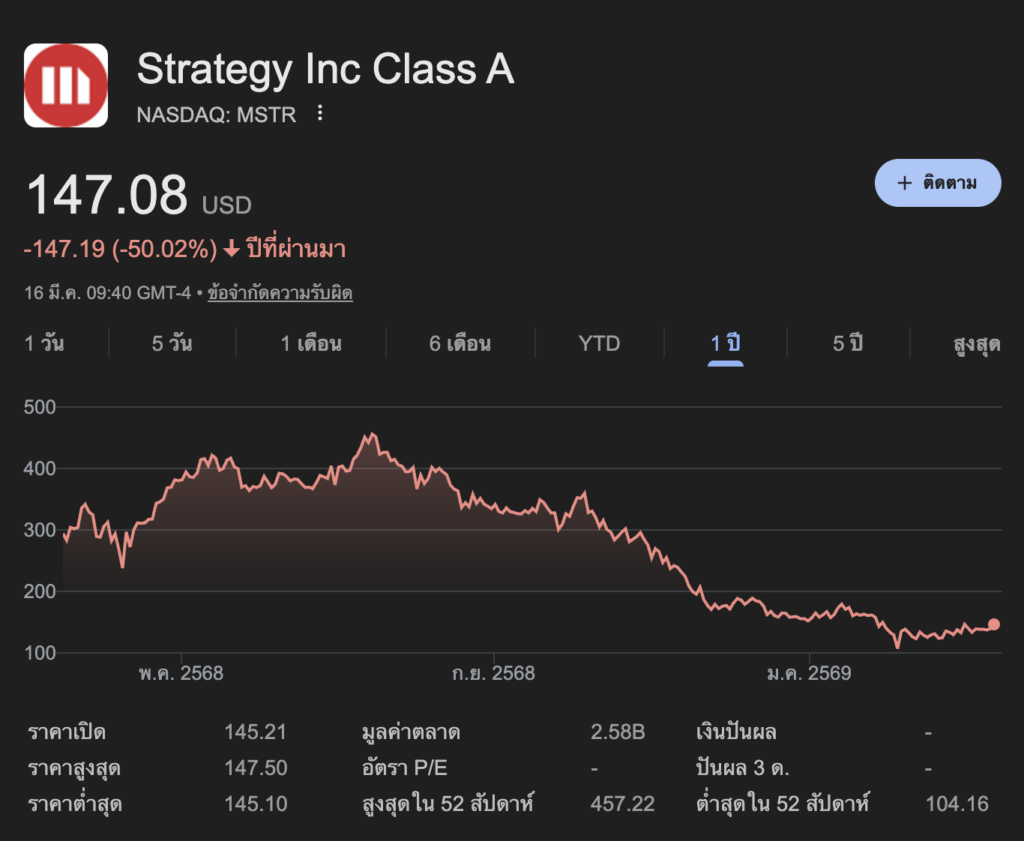Select the 1 ปี range tab

pos(725,344)
